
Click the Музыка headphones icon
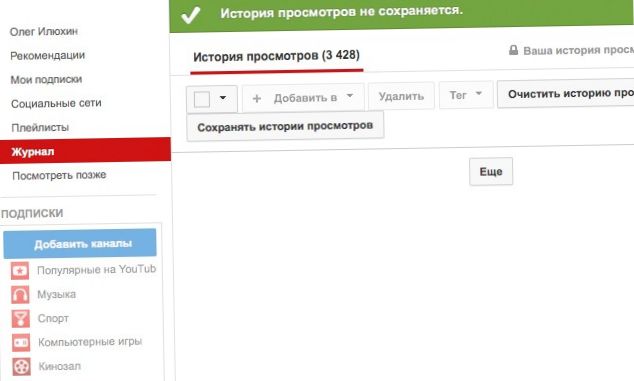(20, 294)
